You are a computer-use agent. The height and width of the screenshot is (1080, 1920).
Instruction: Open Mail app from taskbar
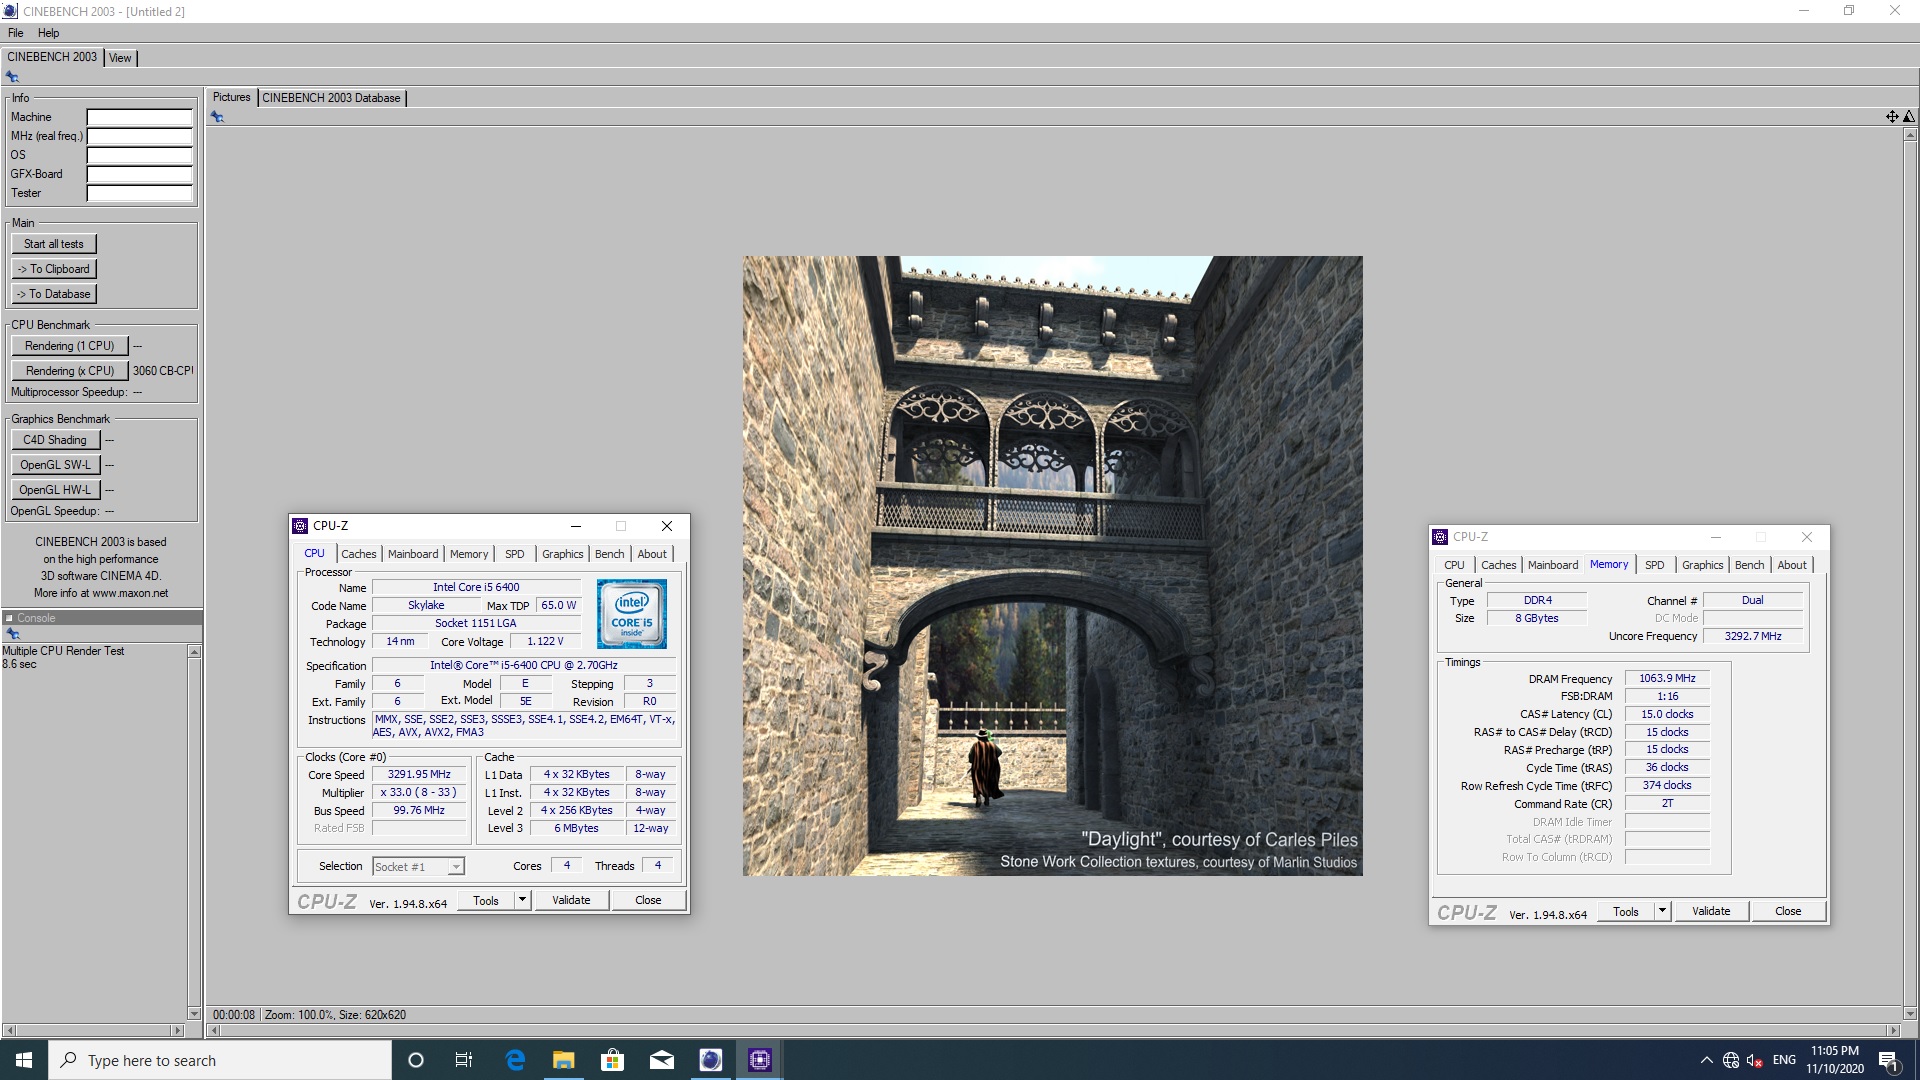pos(662,1060)
